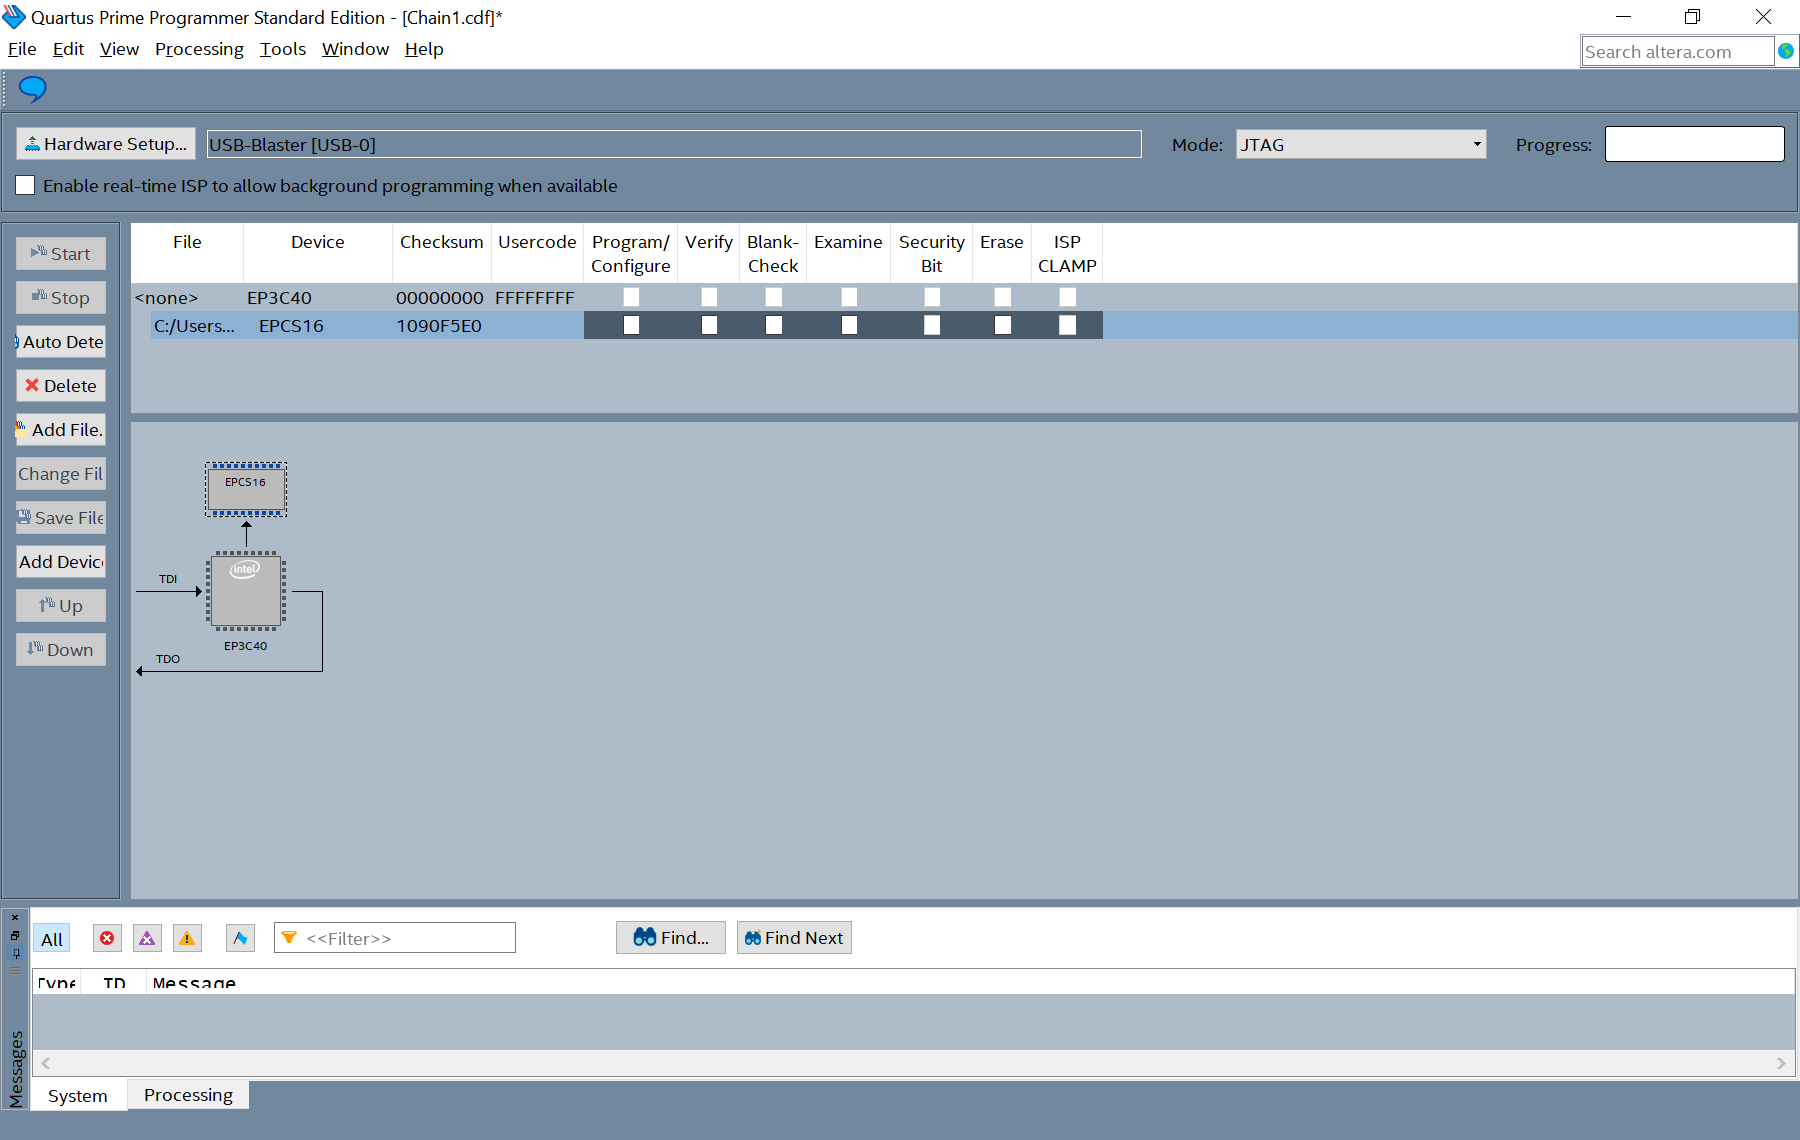Screen dimensions: 1800x1140
Task: Check Program/Configure for the EP3C40 row
Action: point(631,297)
